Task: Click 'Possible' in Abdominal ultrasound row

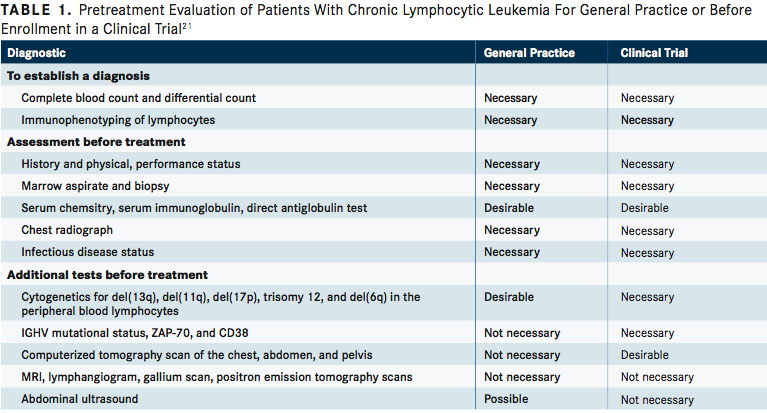Action: 506,399
